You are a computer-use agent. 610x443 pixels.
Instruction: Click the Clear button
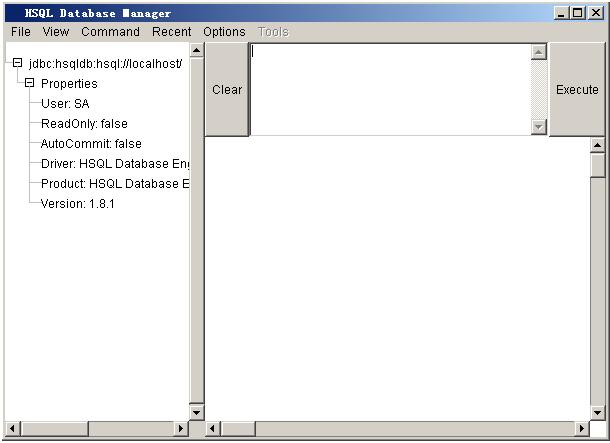pyautogui.click(x=227, y=89)
